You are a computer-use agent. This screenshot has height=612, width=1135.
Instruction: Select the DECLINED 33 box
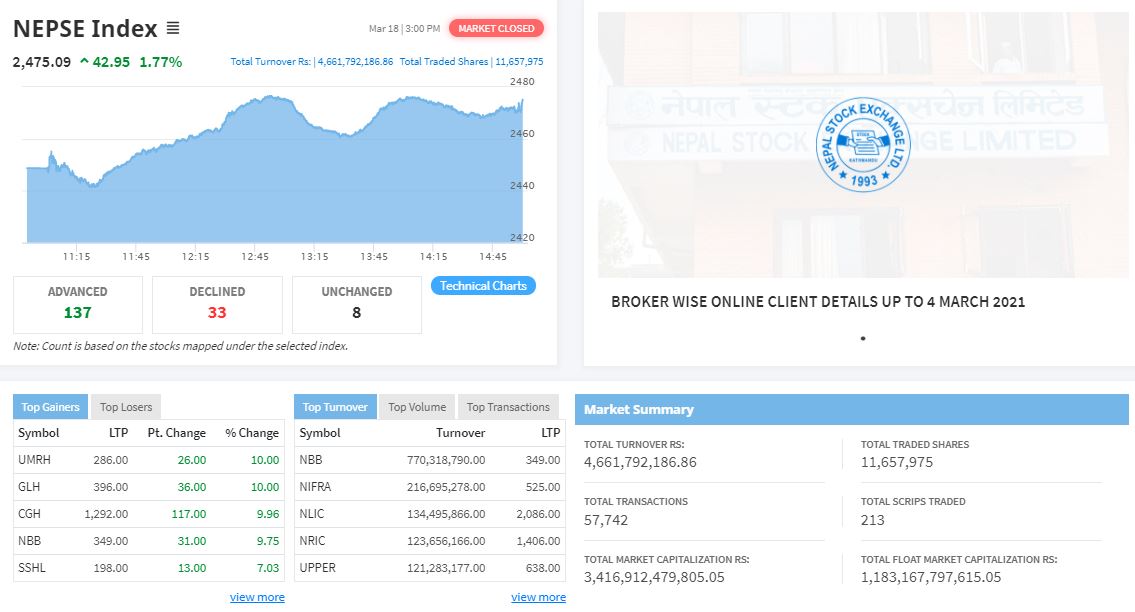click(x=217, y=305)
